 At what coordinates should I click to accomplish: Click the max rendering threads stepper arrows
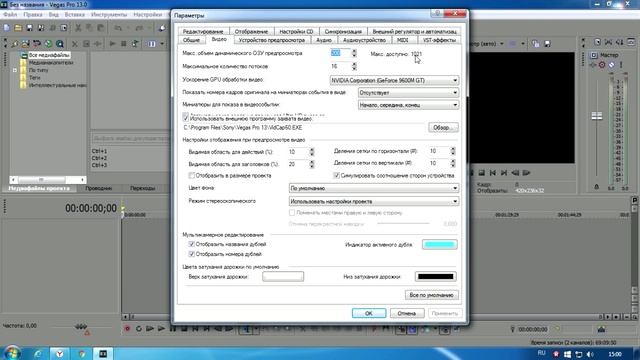(x=354, y=66)
